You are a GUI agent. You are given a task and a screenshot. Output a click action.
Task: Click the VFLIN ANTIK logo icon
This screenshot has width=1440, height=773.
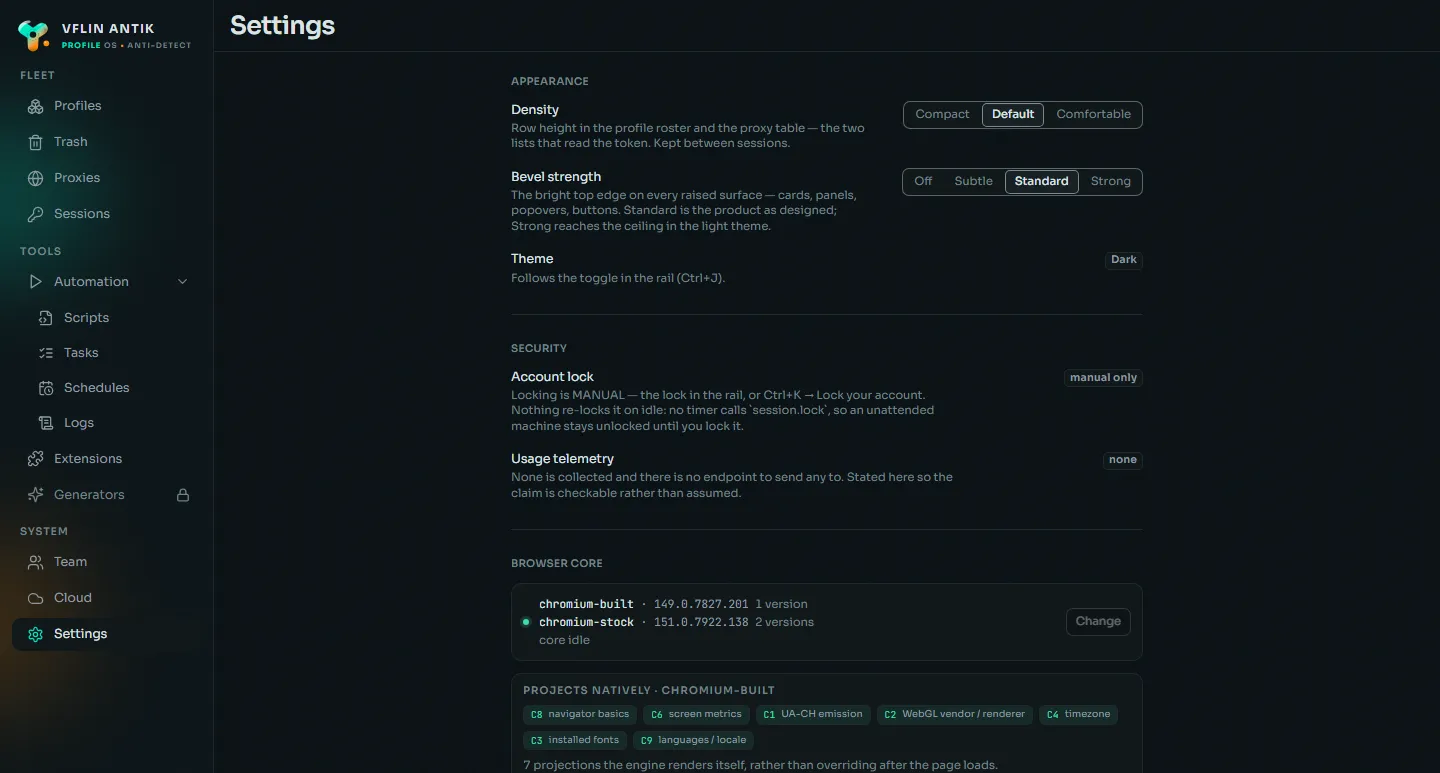[34, 36]
